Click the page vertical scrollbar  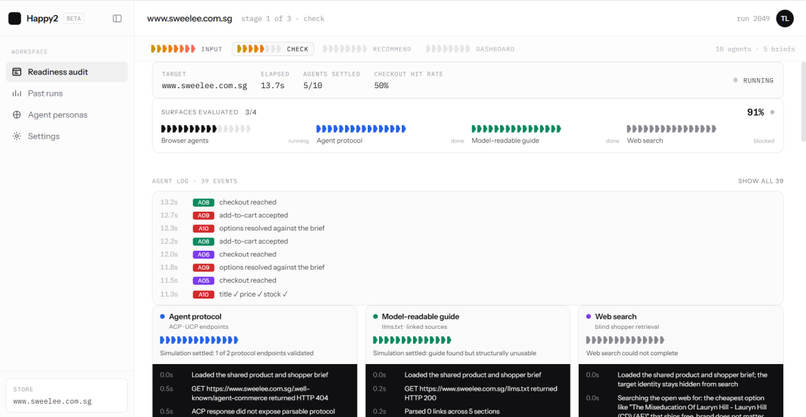pos(804,102)
